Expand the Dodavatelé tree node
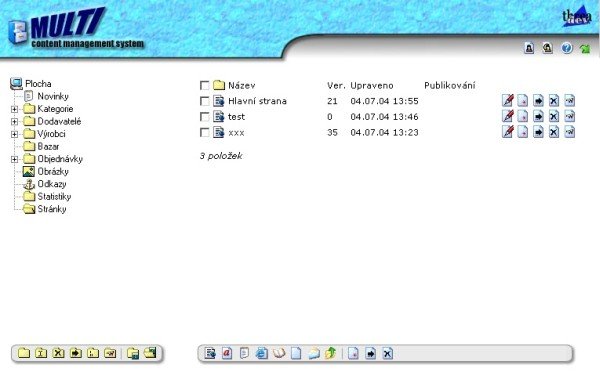 [x=15, y=122]
